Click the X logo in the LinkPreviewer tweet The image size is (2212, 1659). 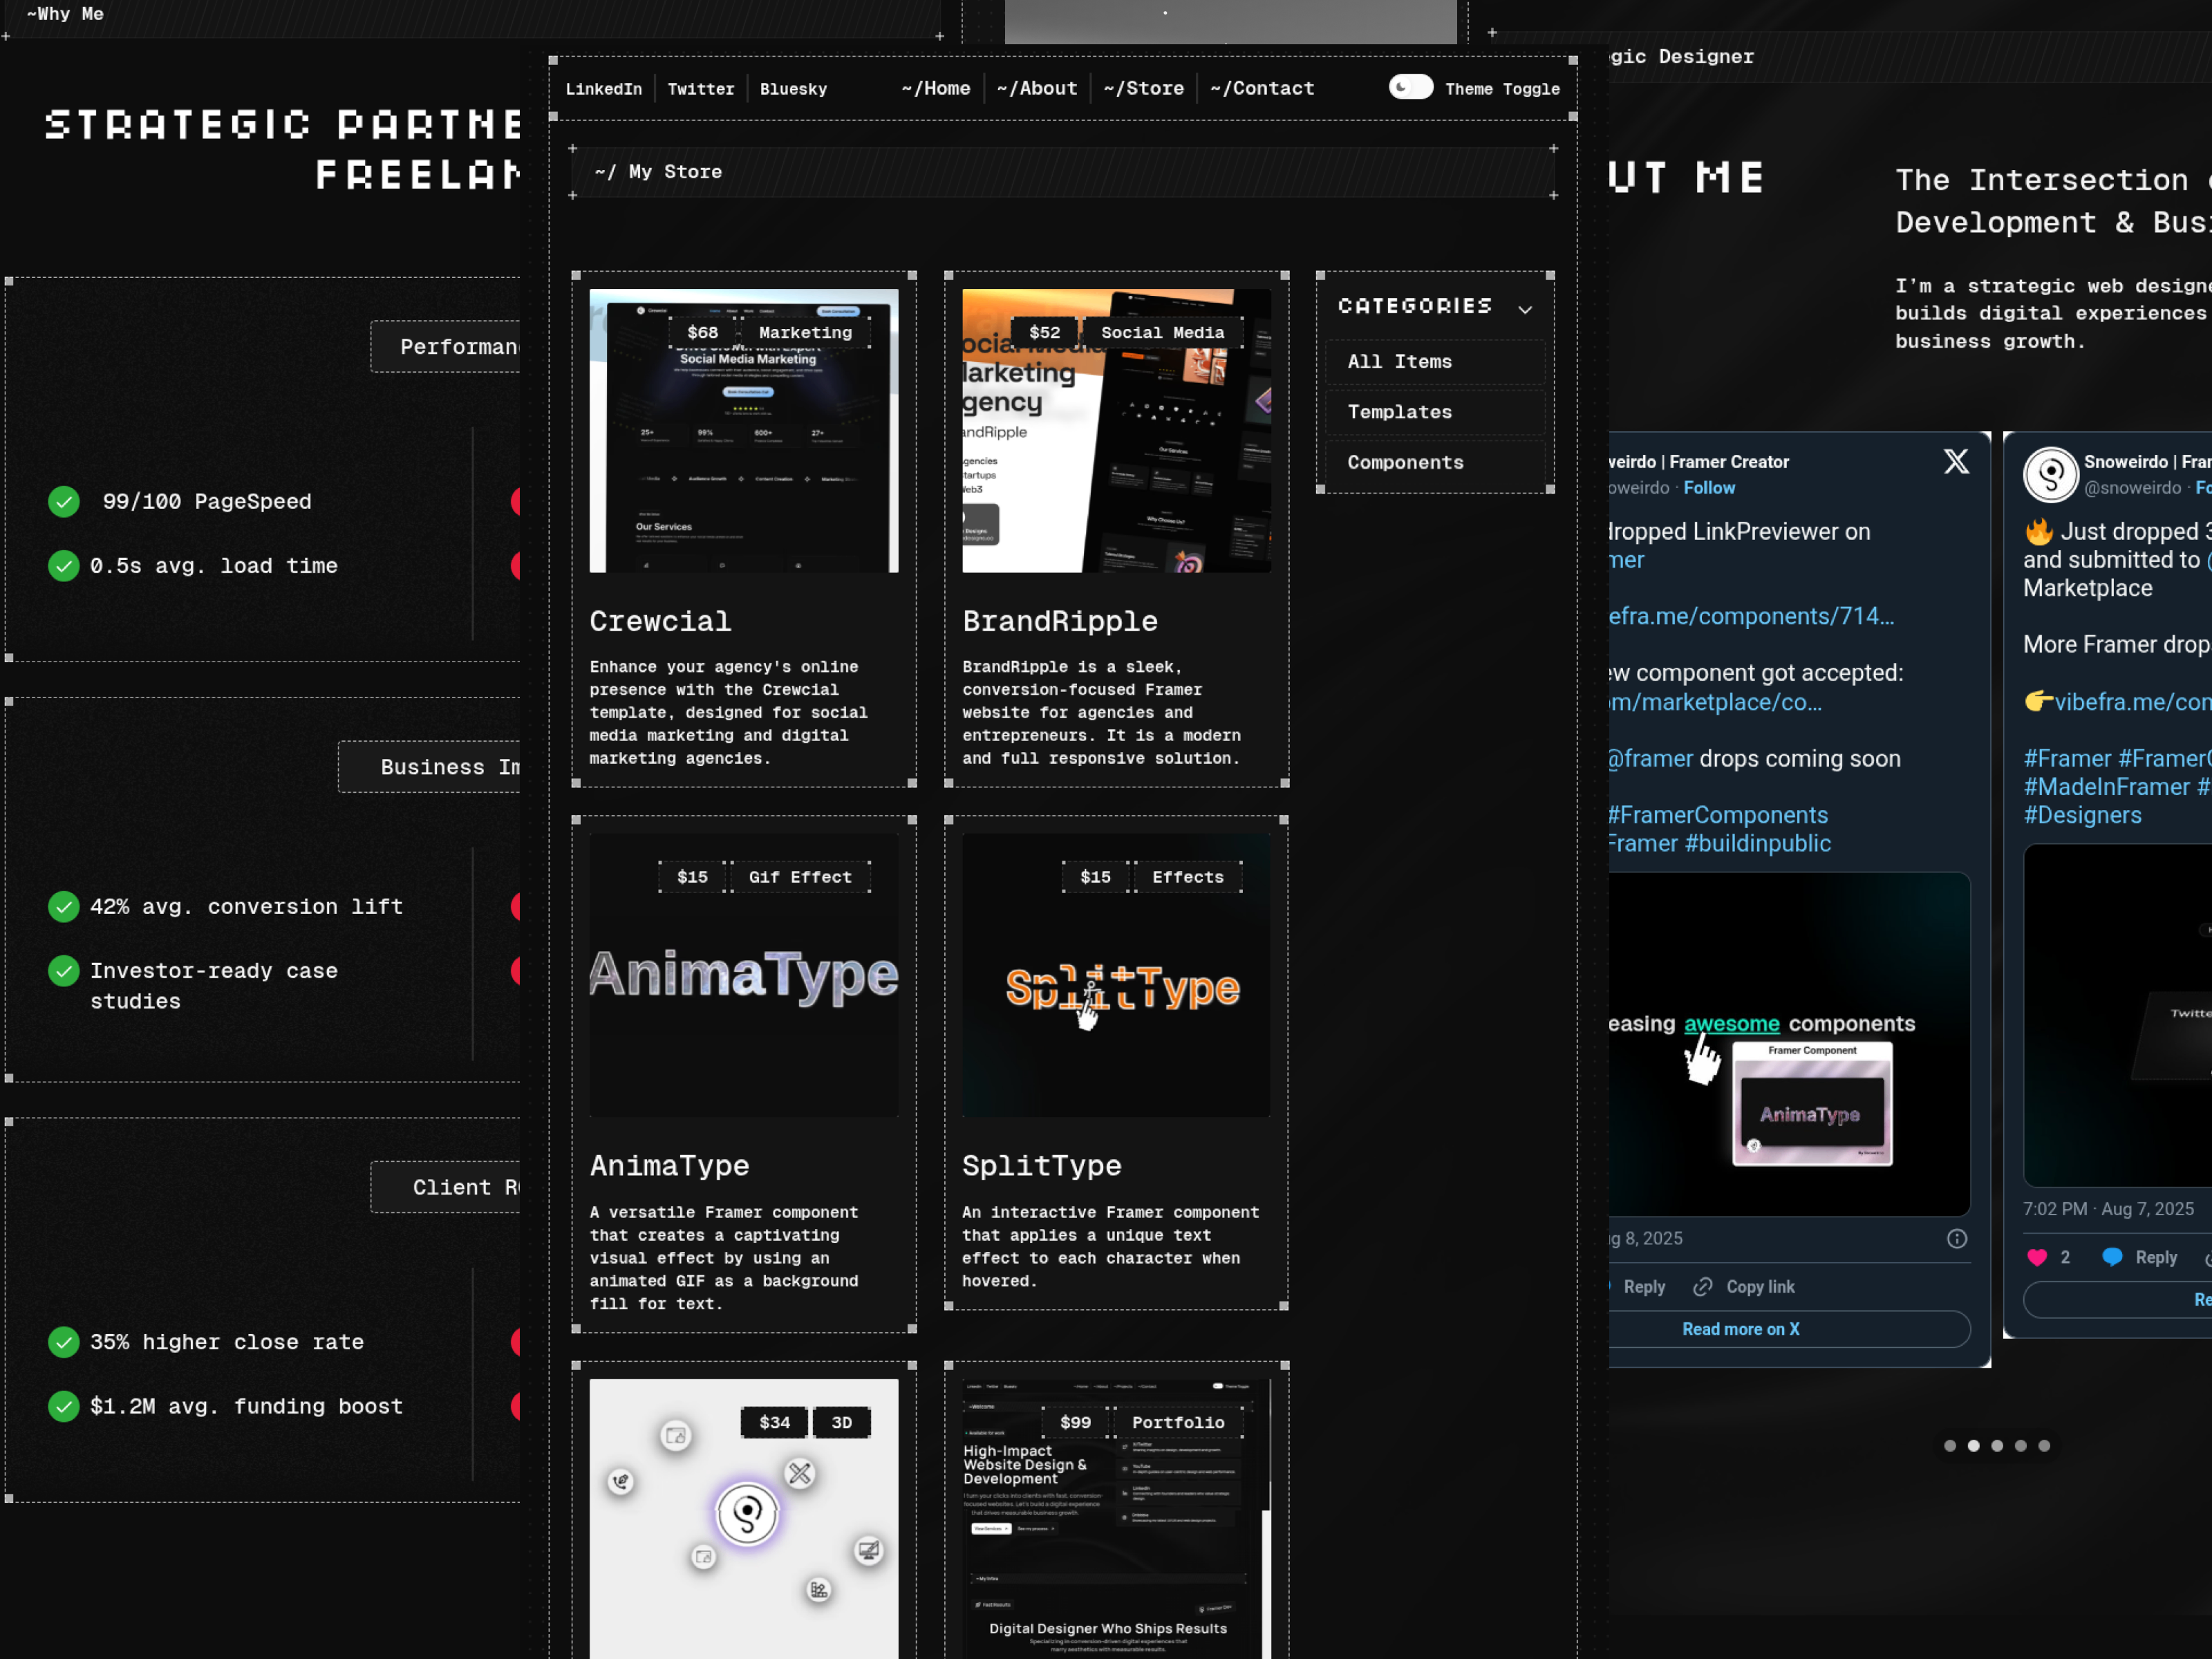coord(1956,461)
